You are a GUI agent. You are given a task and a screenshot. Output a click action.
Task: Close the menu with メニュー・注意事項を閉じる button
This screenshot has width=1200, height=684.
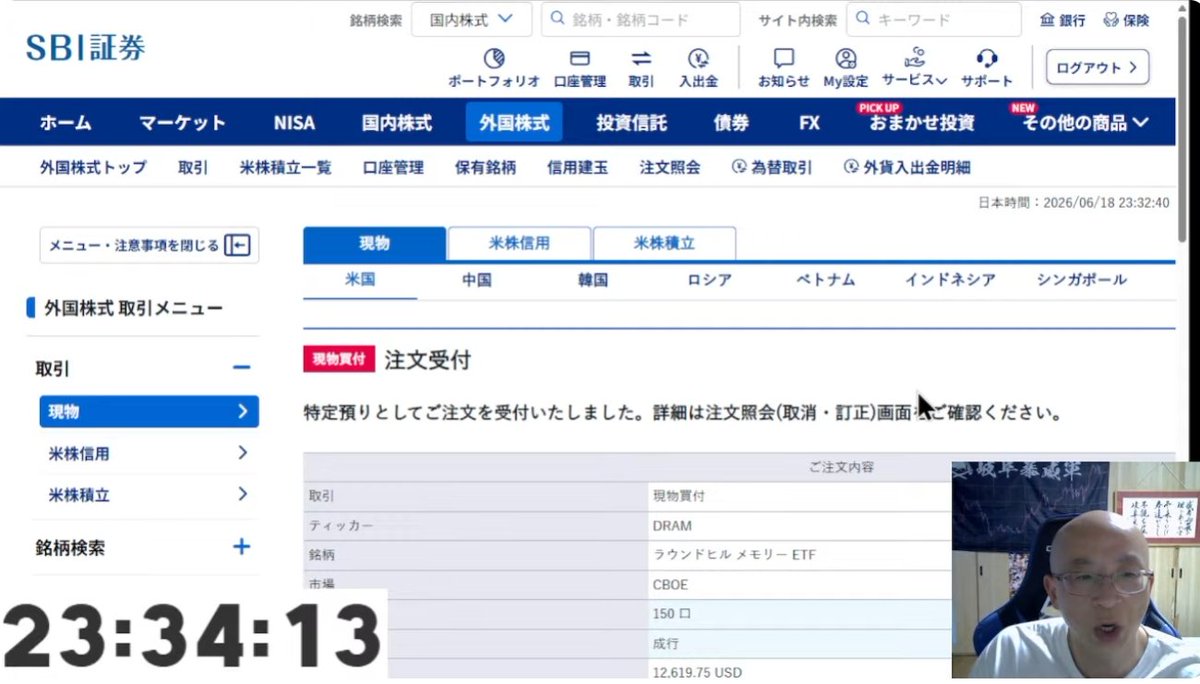(x=149, y=245)
